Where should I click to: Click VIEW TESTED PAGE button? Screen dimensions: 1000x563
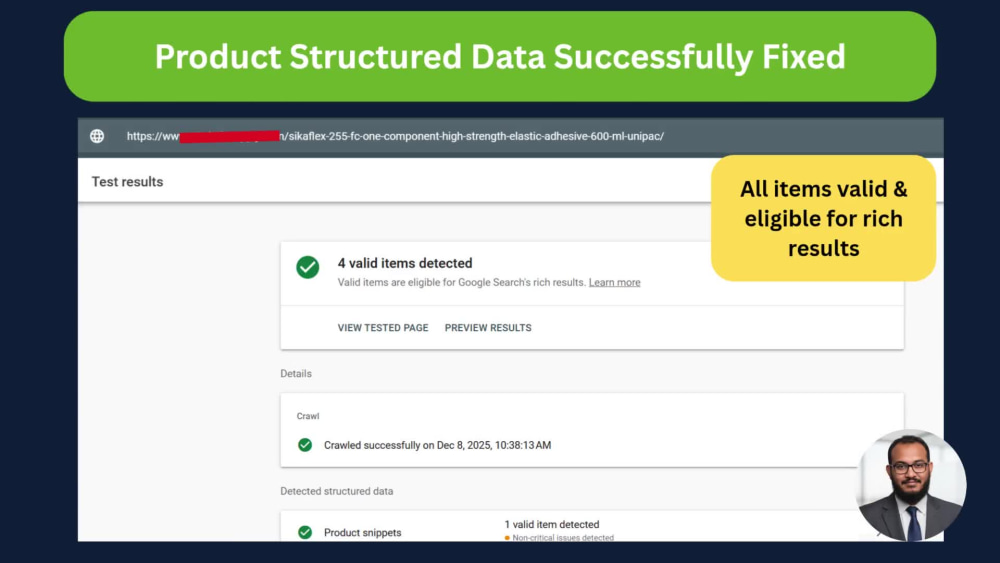click(383, 328)
